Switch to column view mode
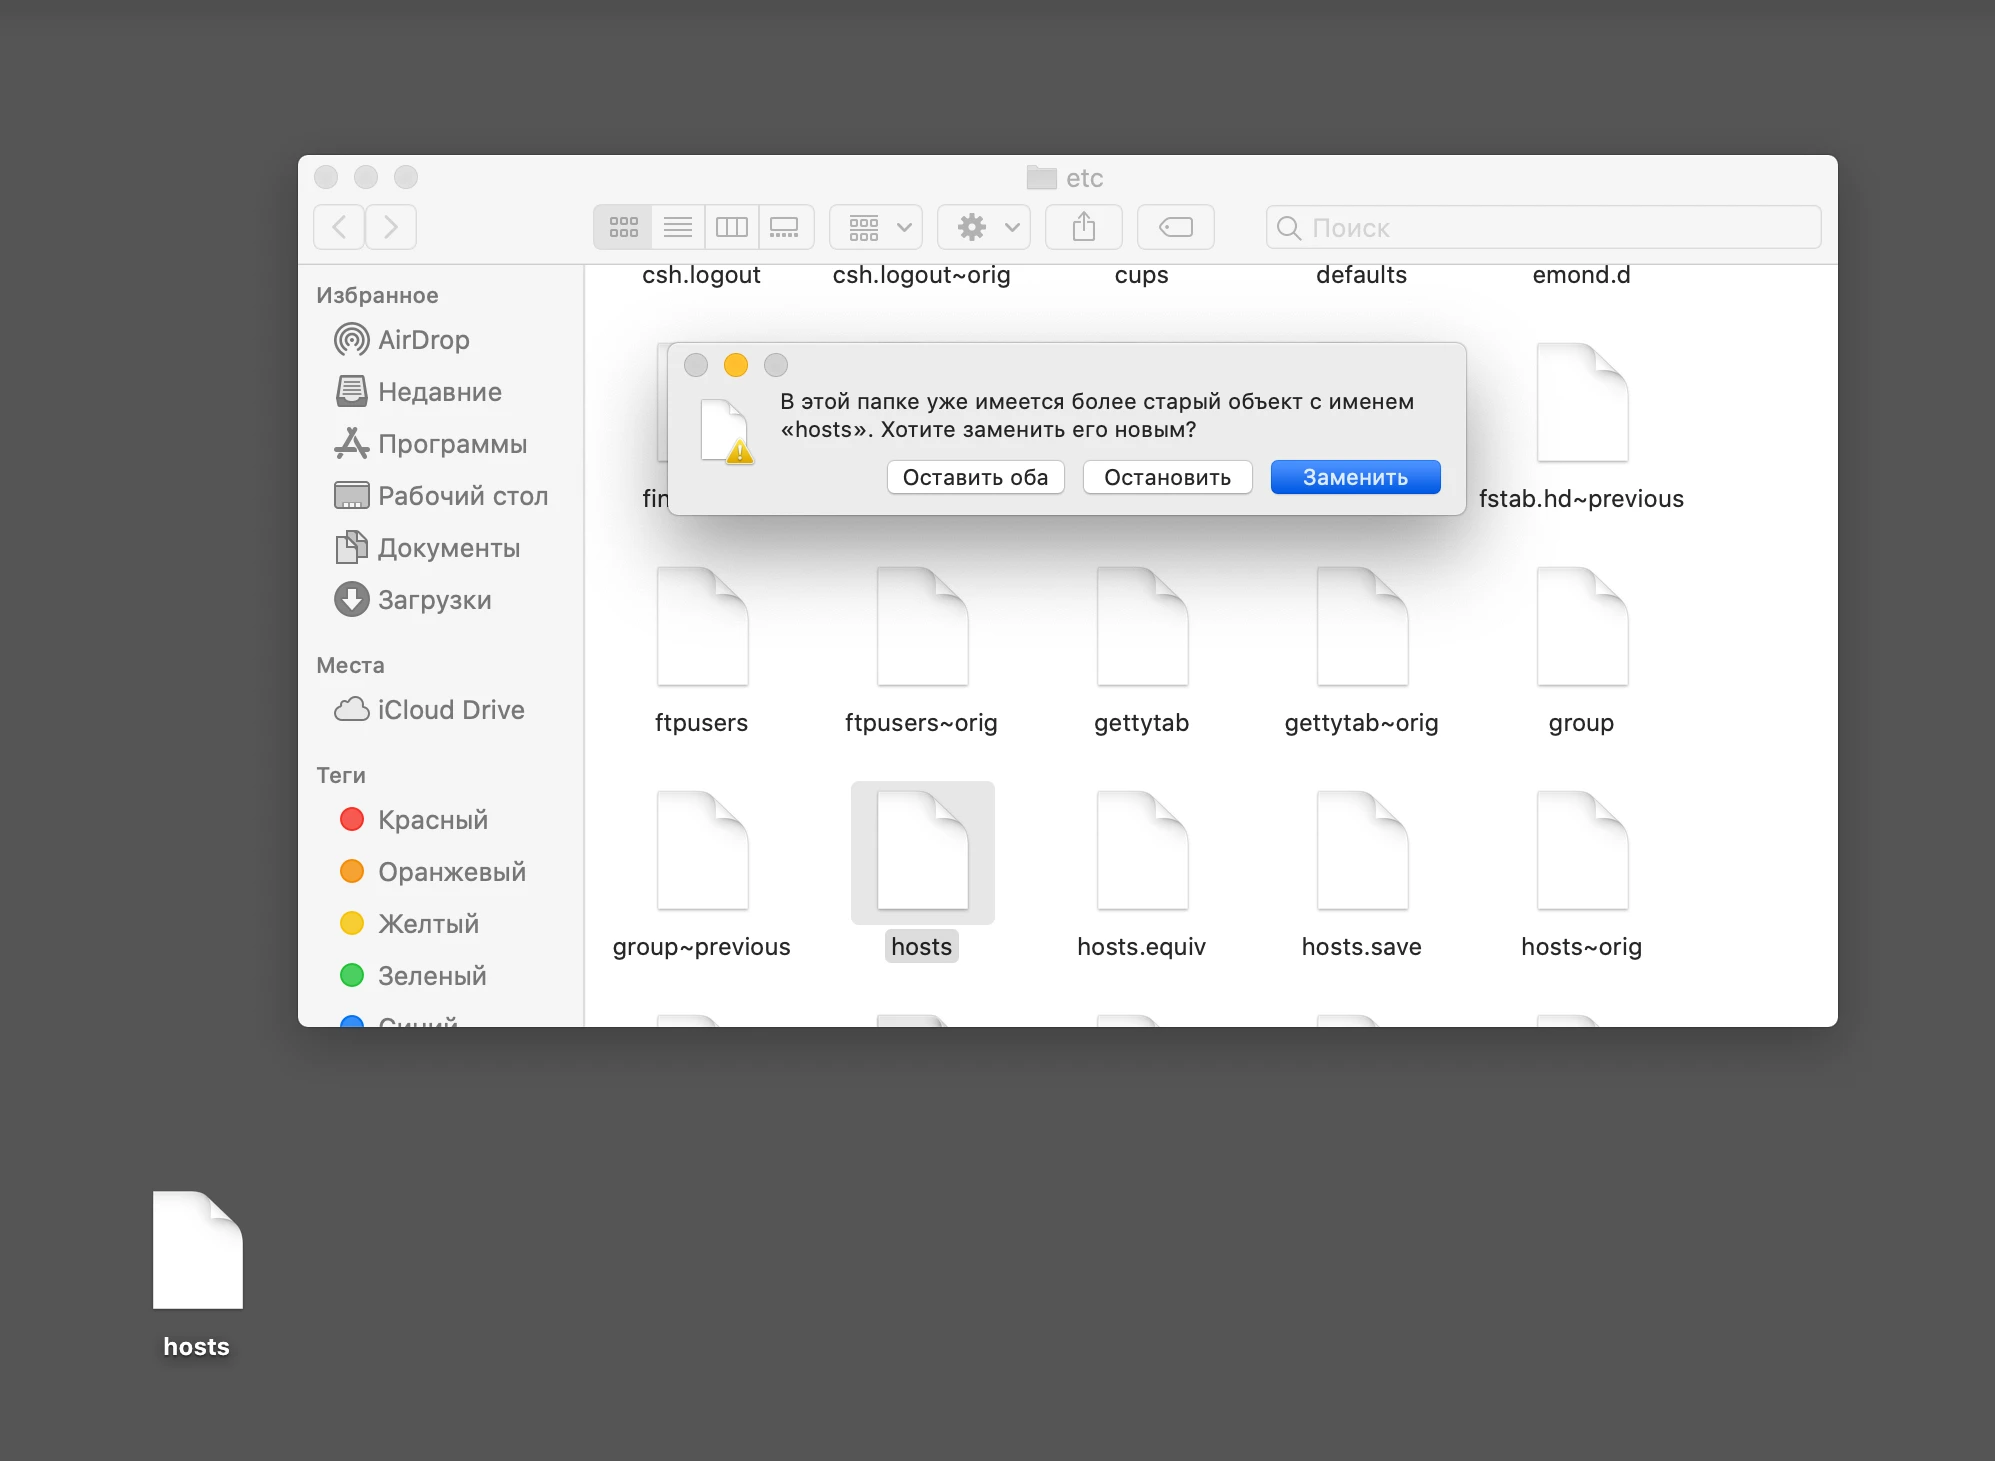Viewport: 1995px width, 1461px height. coord(731,228)
